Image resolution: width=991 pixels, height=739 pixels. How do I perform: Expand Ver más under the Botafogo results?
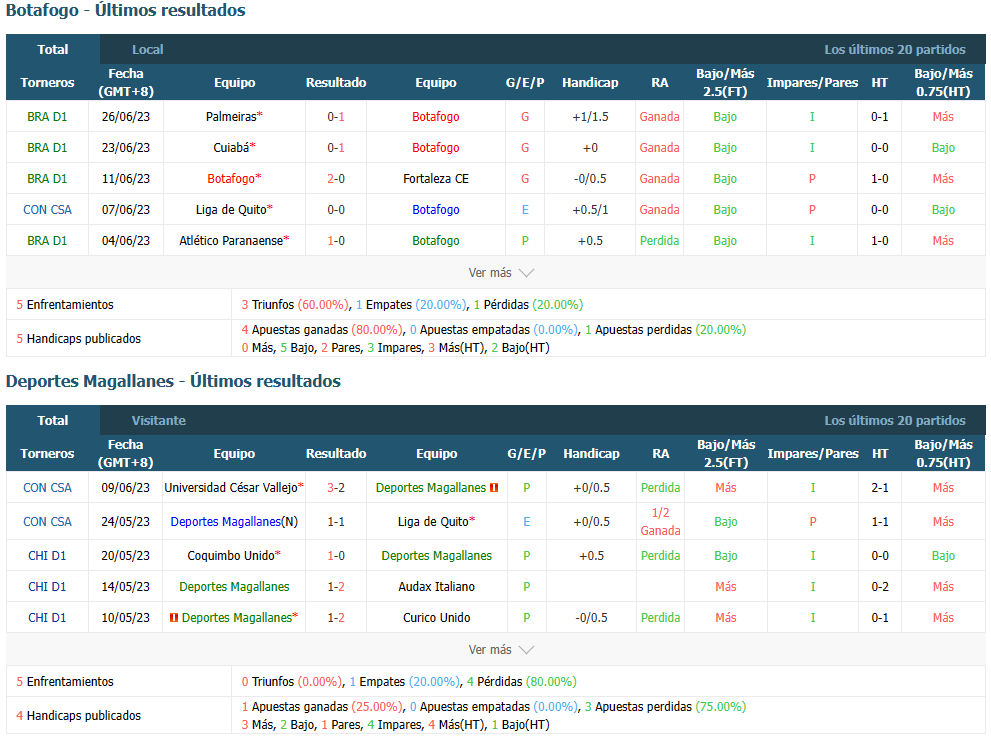501,272
